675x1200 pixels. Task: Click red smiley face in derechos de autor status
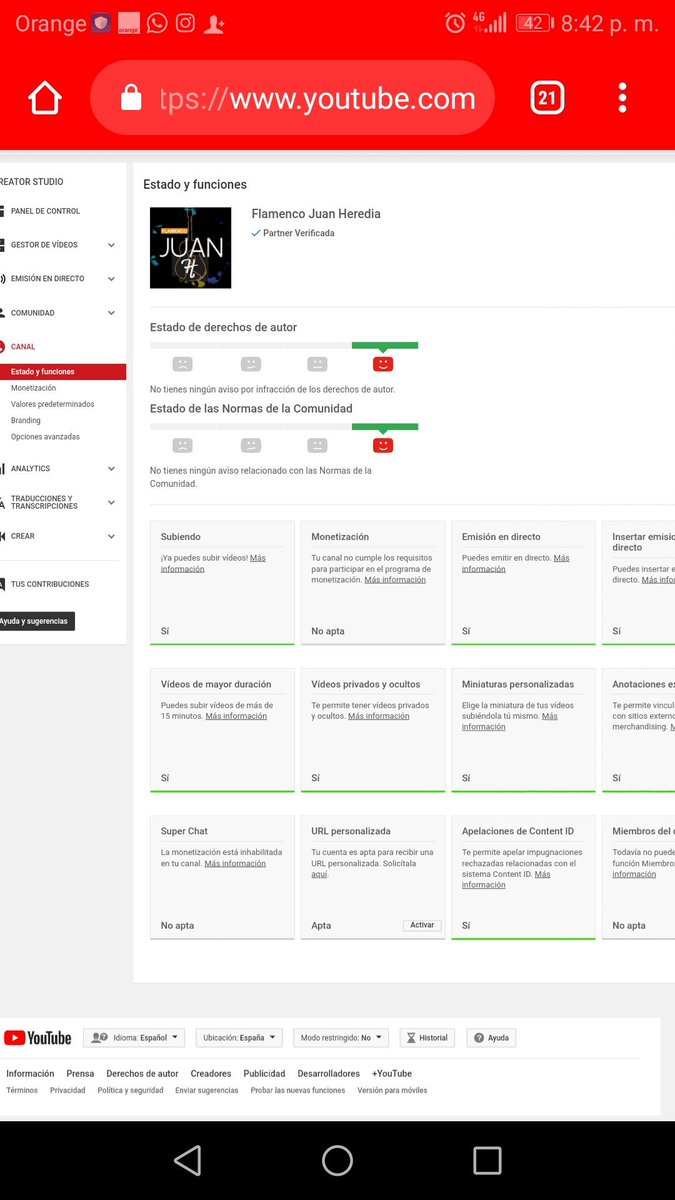pos(383,364)
